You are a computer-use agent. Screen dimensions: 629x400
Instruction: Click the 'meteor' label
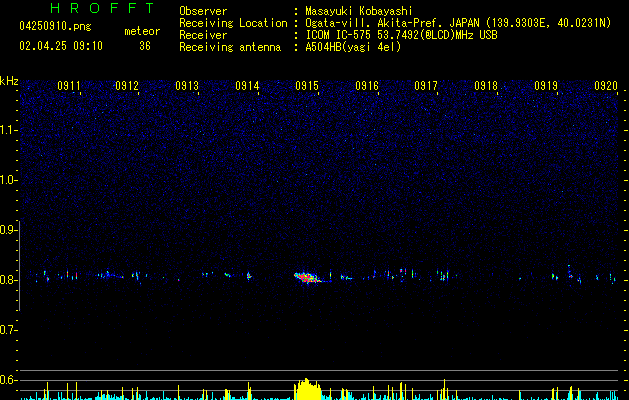point(142,31)
